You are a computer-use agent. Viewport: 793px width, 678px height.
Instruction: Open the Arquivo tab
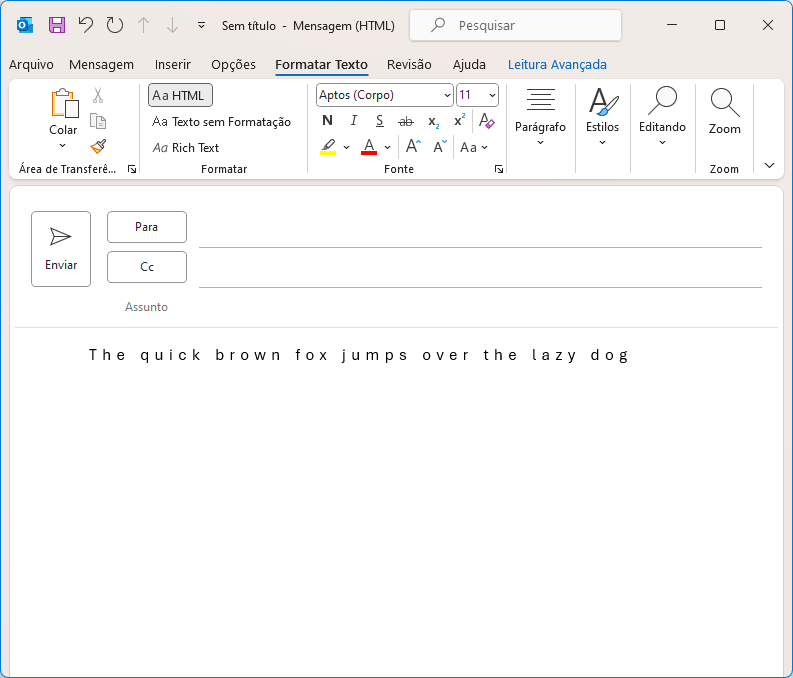click(31, 65)
